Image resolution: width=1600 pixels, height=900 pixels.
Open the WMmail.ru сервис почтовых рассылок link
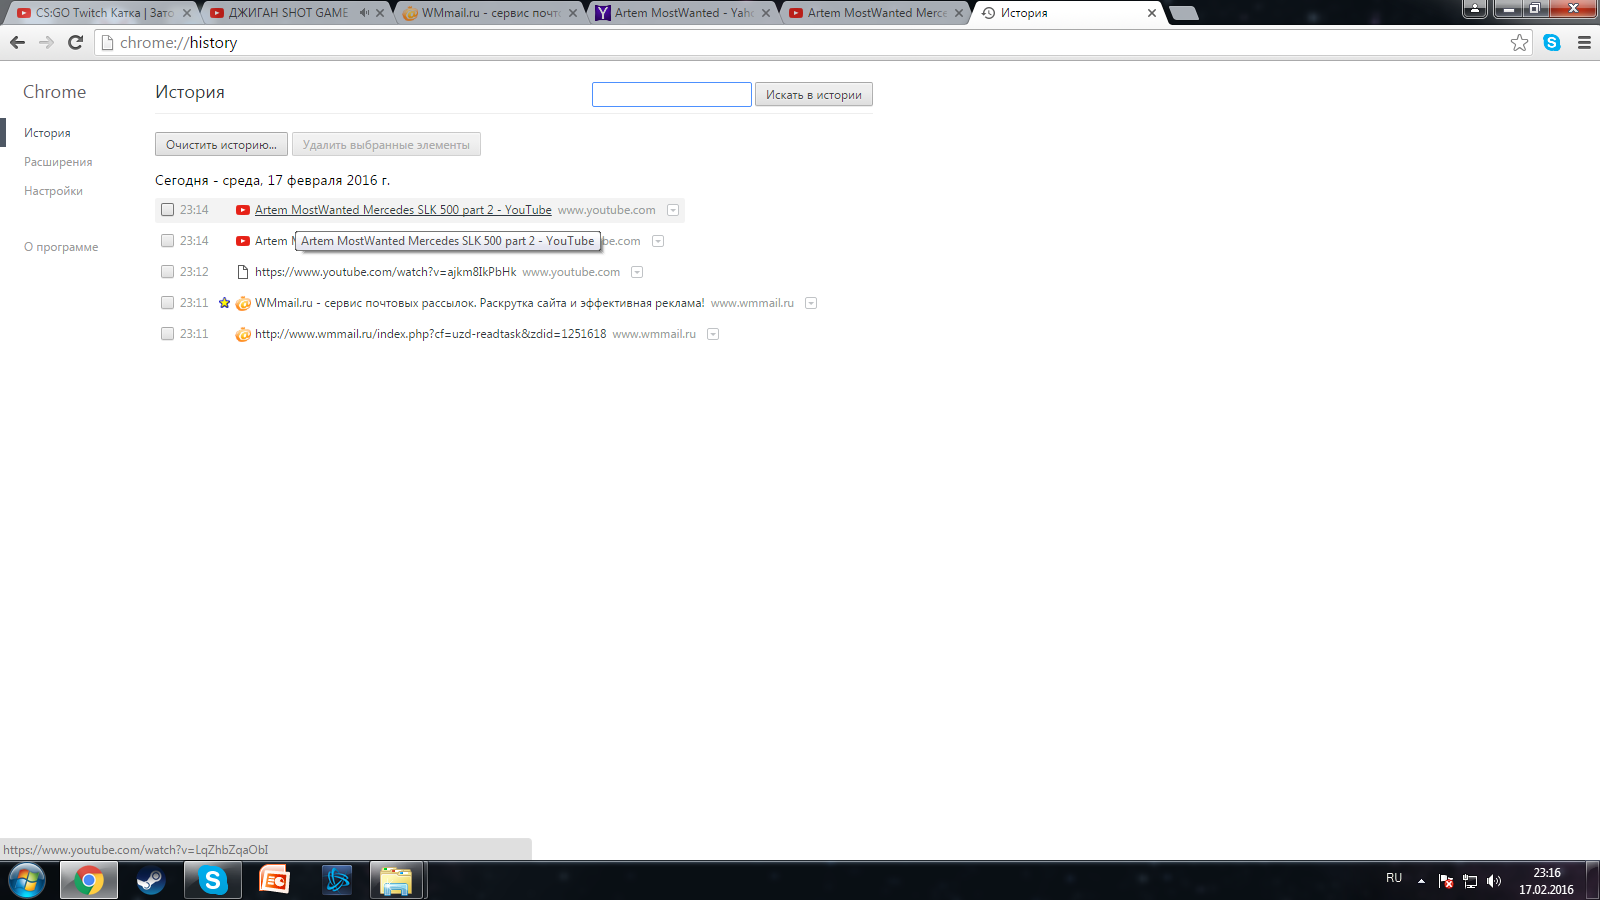480,303
